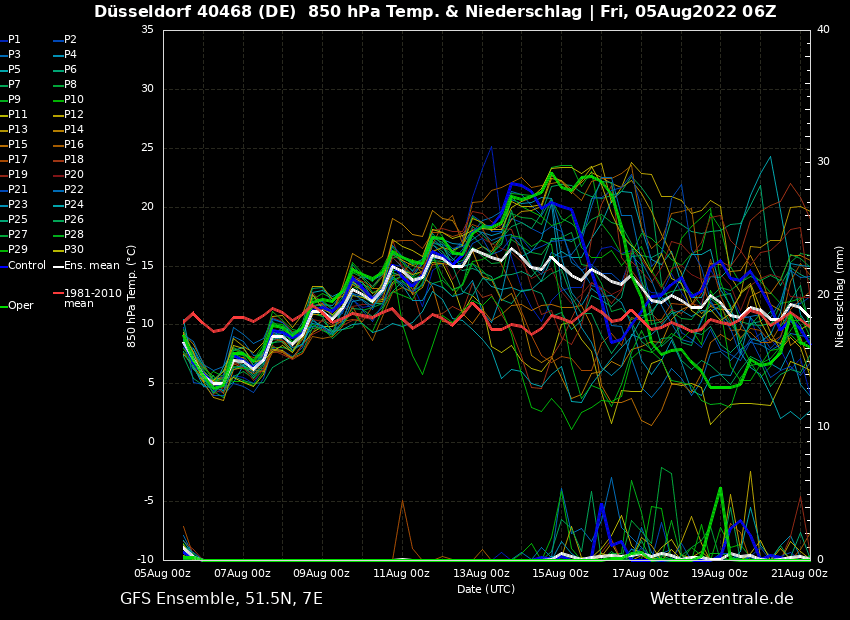Click the P1 legend entry
Image resolution: width=850 pixels, height=620 pixels.
[14, 40]
